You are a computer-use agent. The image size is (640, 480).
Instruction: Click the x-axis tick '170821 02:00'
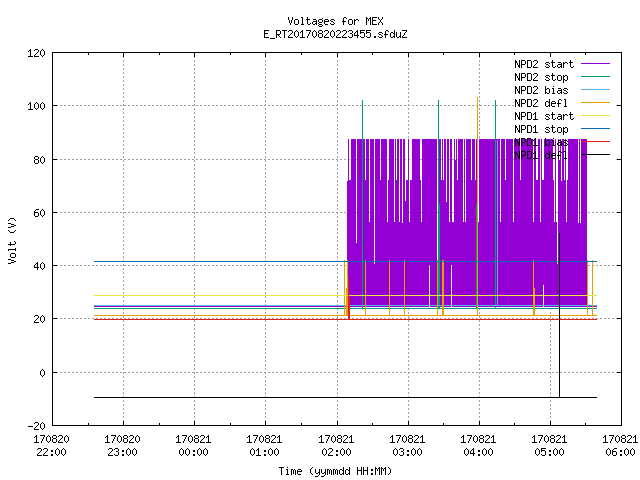pyautogui.click(x=336, y=446)
